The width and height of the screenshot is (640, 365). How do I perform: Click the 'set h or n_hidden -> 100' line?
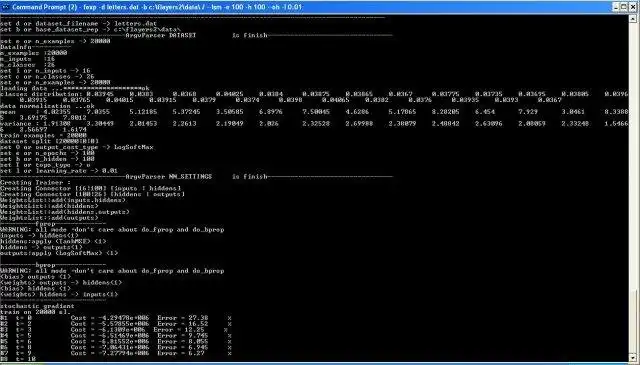(x=47, y=158)
